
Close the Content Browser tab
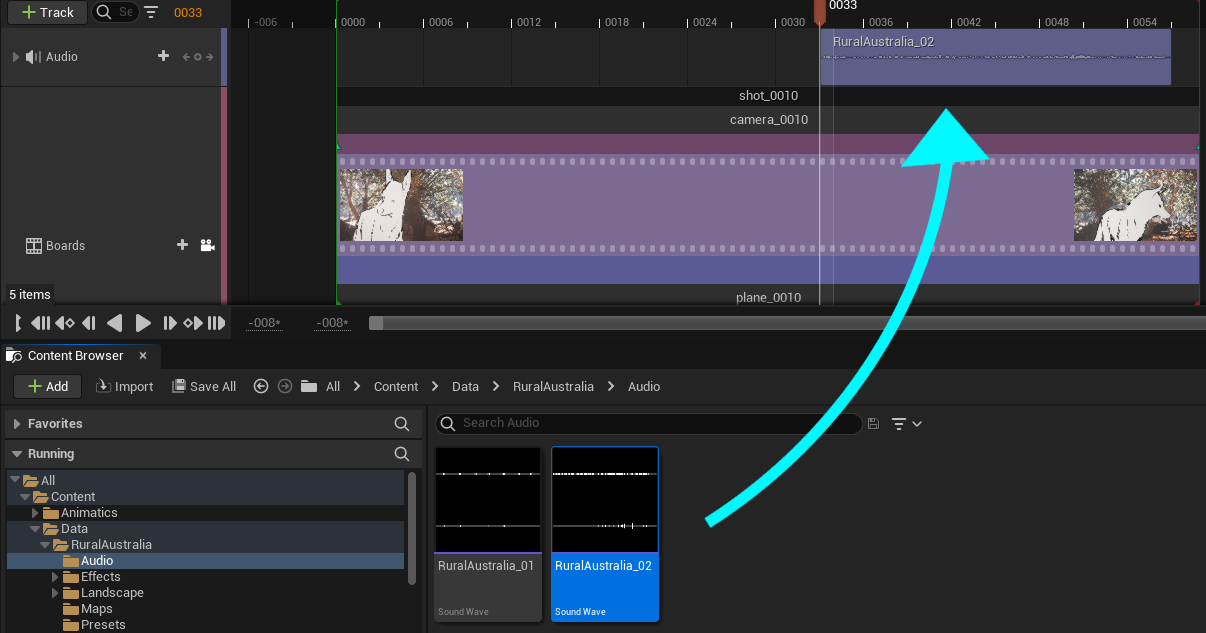(x=143, y=355)
